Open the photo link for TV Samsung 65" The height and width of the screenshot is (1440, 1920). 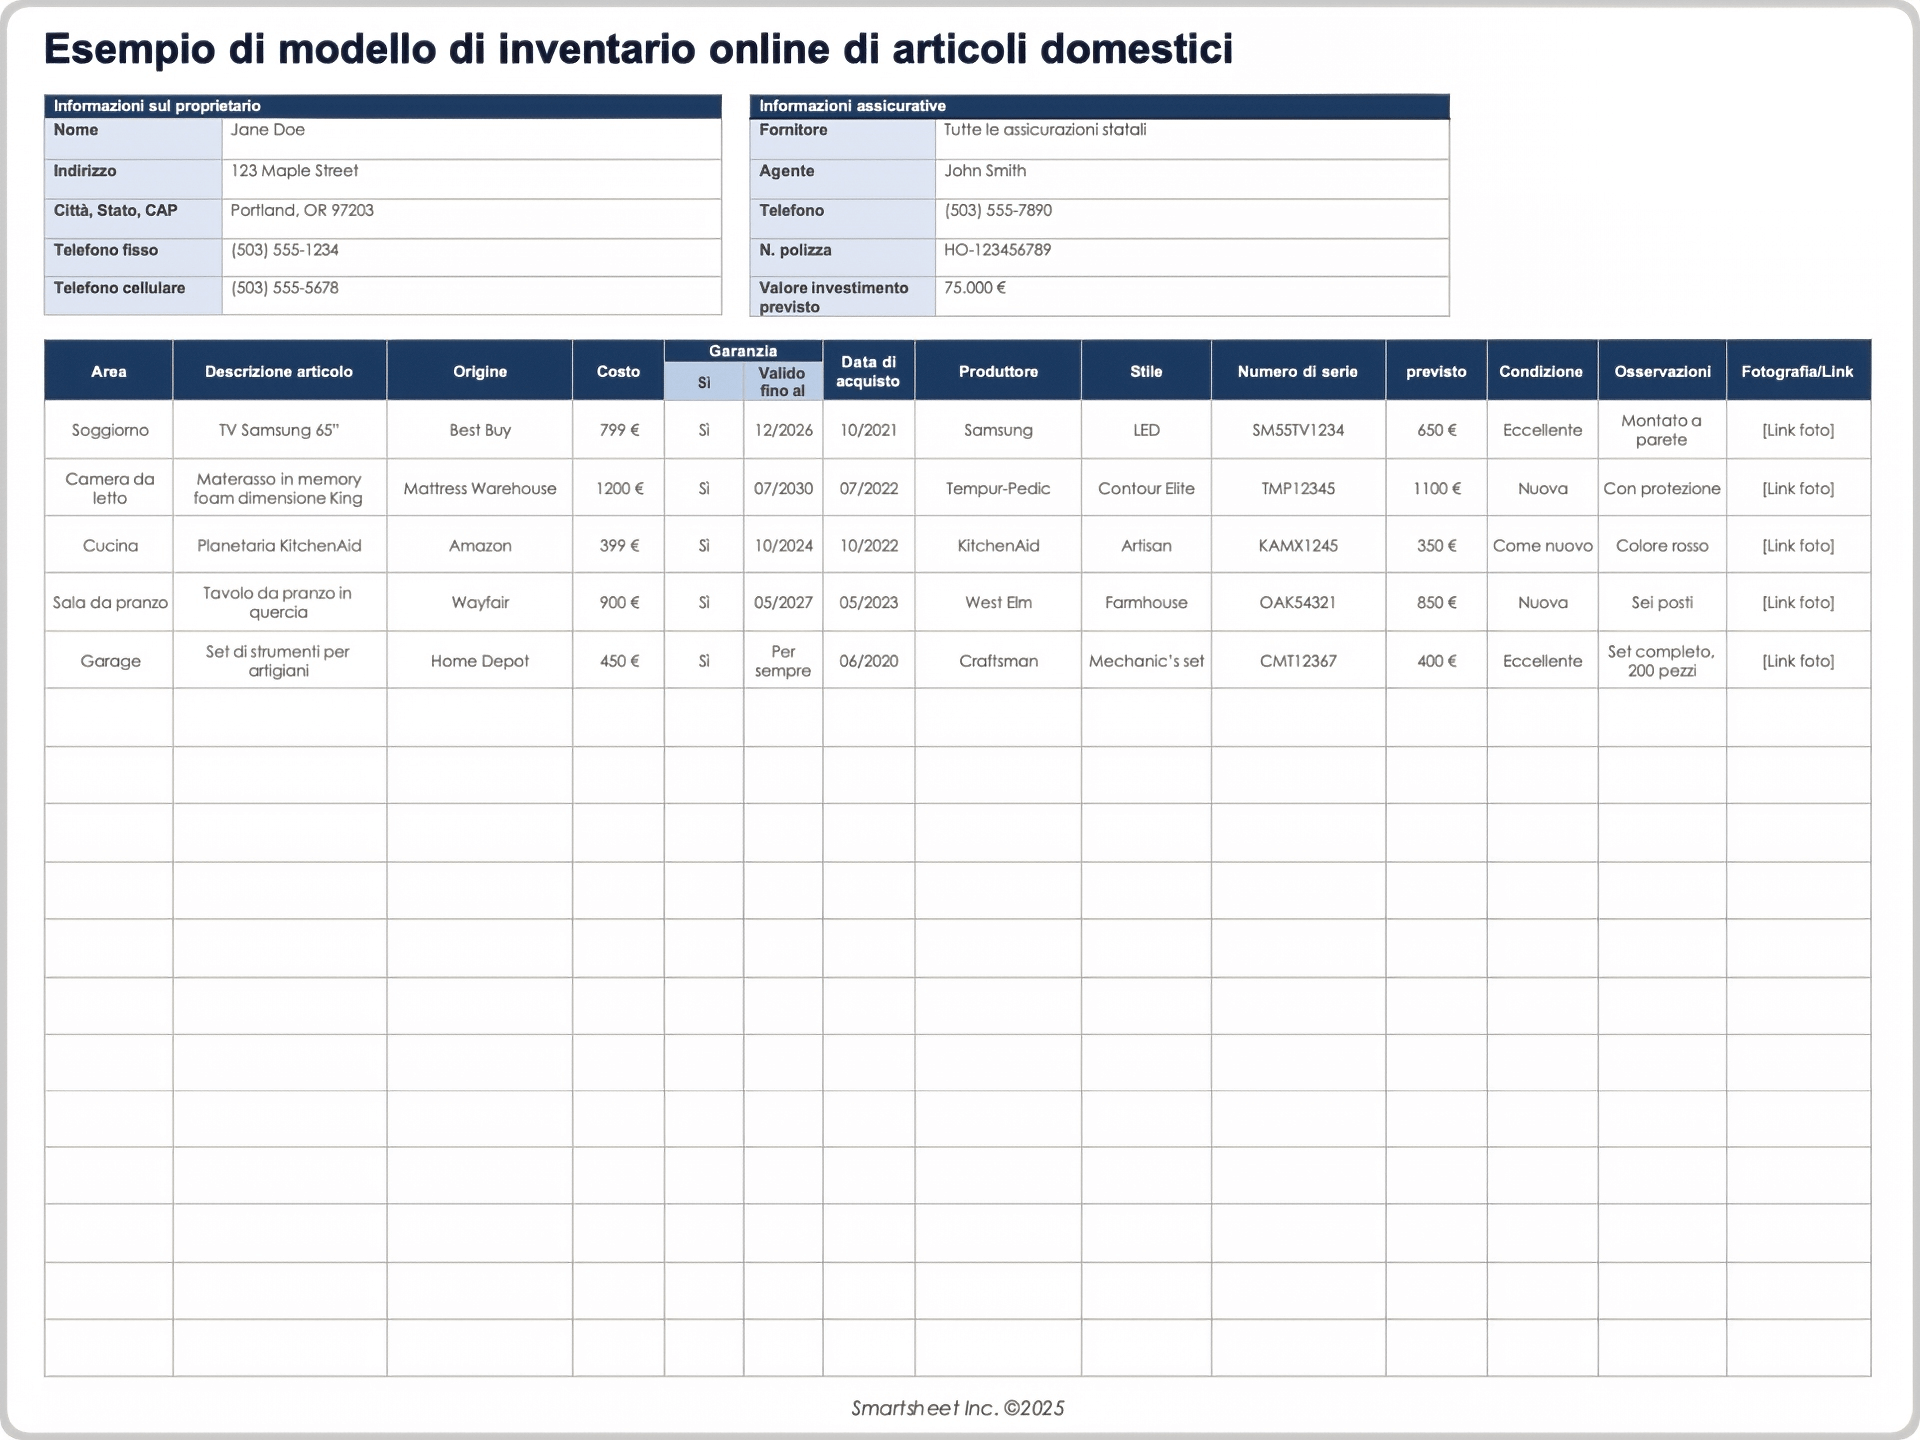point(1798,430)
